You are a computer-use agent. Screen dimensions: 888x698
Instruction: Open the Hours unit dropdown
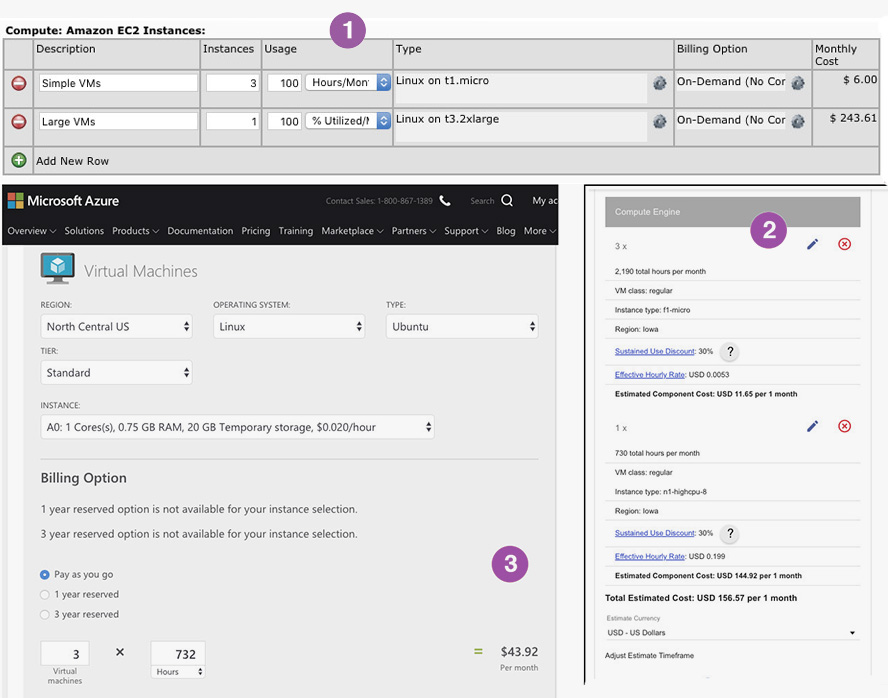[178, 671]
